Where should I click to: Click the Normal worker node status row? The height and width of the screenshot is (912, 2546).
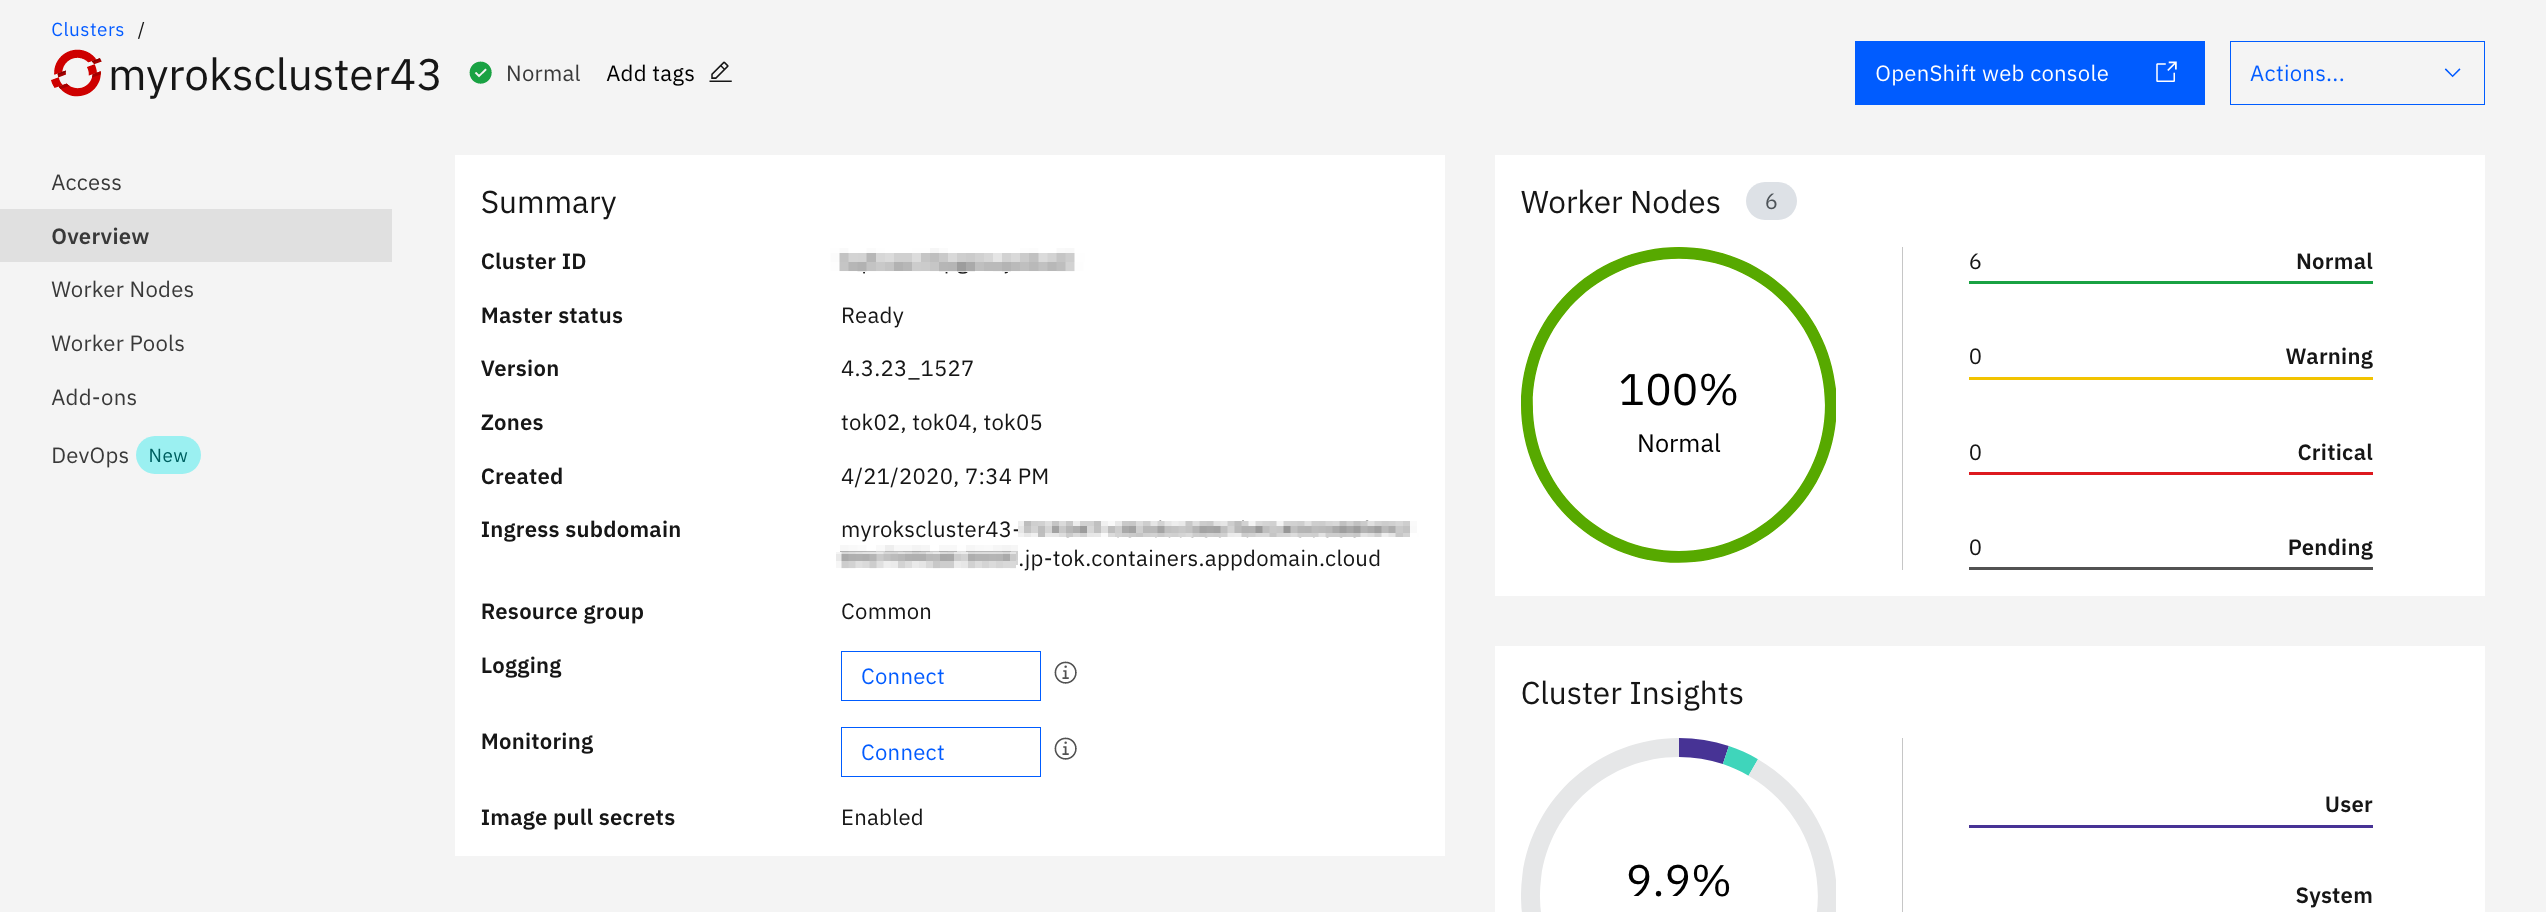[x=2171, y=264]
